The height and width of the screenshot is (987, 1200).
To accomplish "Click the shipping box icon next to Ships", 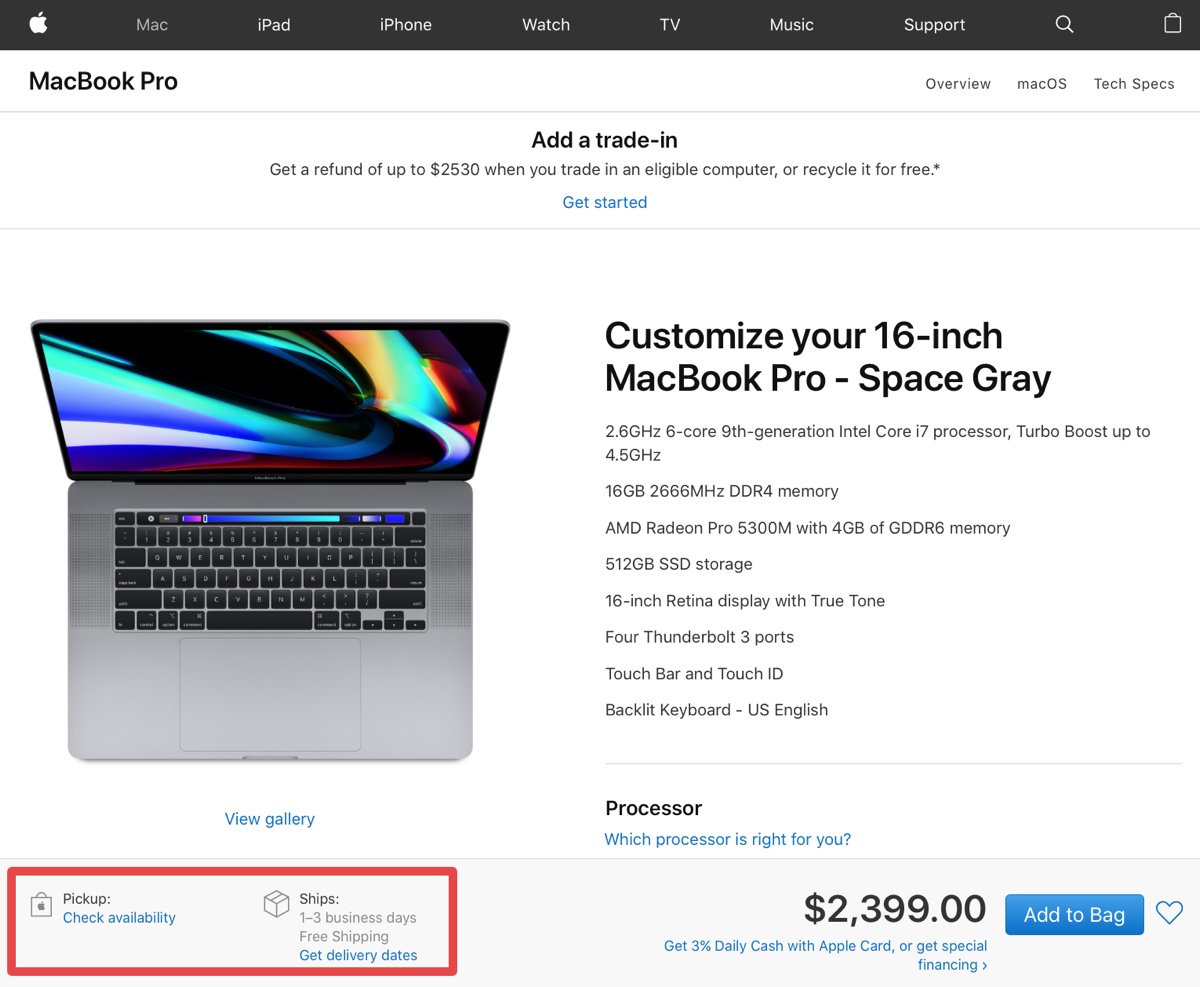I will (276, 903).
